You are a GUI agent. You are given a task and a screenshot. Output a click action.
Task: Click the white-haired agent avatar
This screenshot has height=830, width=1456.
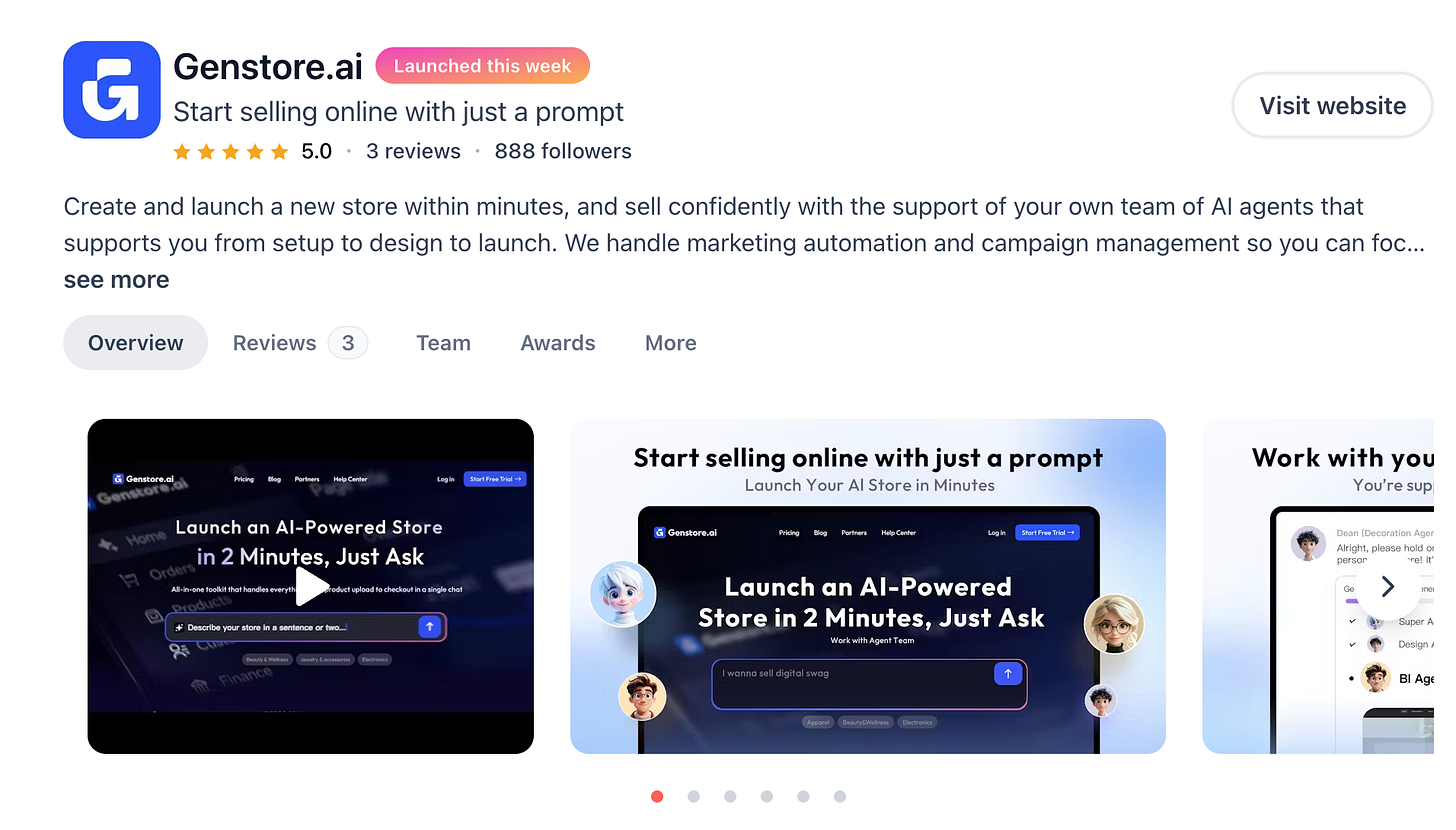[x=623, y=593]
